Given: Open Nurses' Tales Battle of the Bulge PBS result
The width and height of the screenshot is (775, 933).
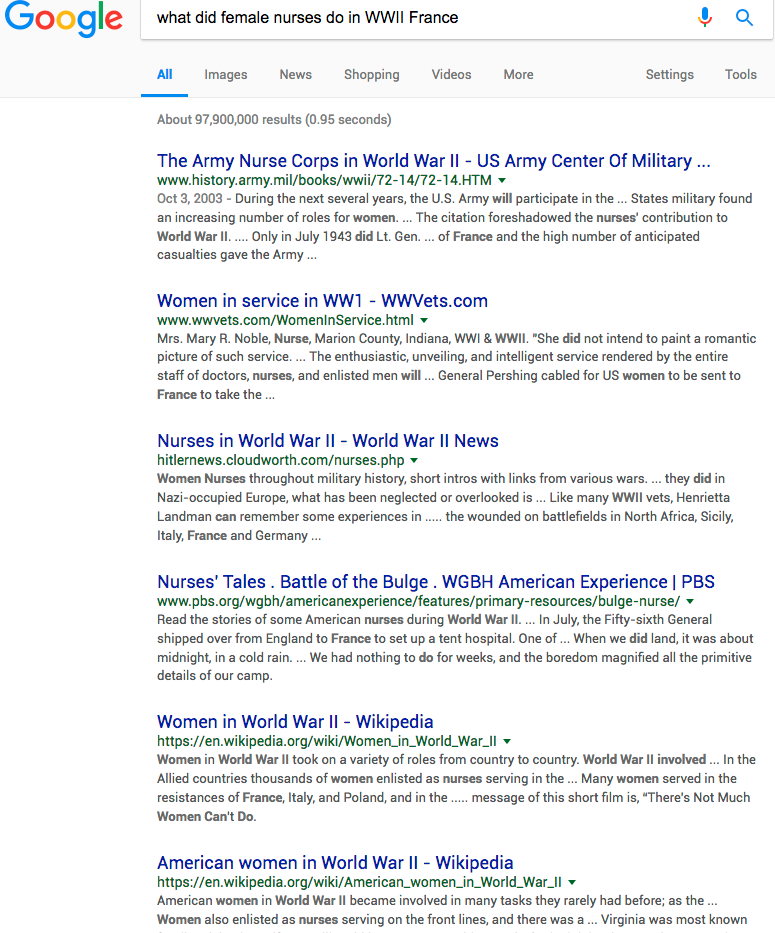Looking at the screenshot, I should [x=436, y=581].
